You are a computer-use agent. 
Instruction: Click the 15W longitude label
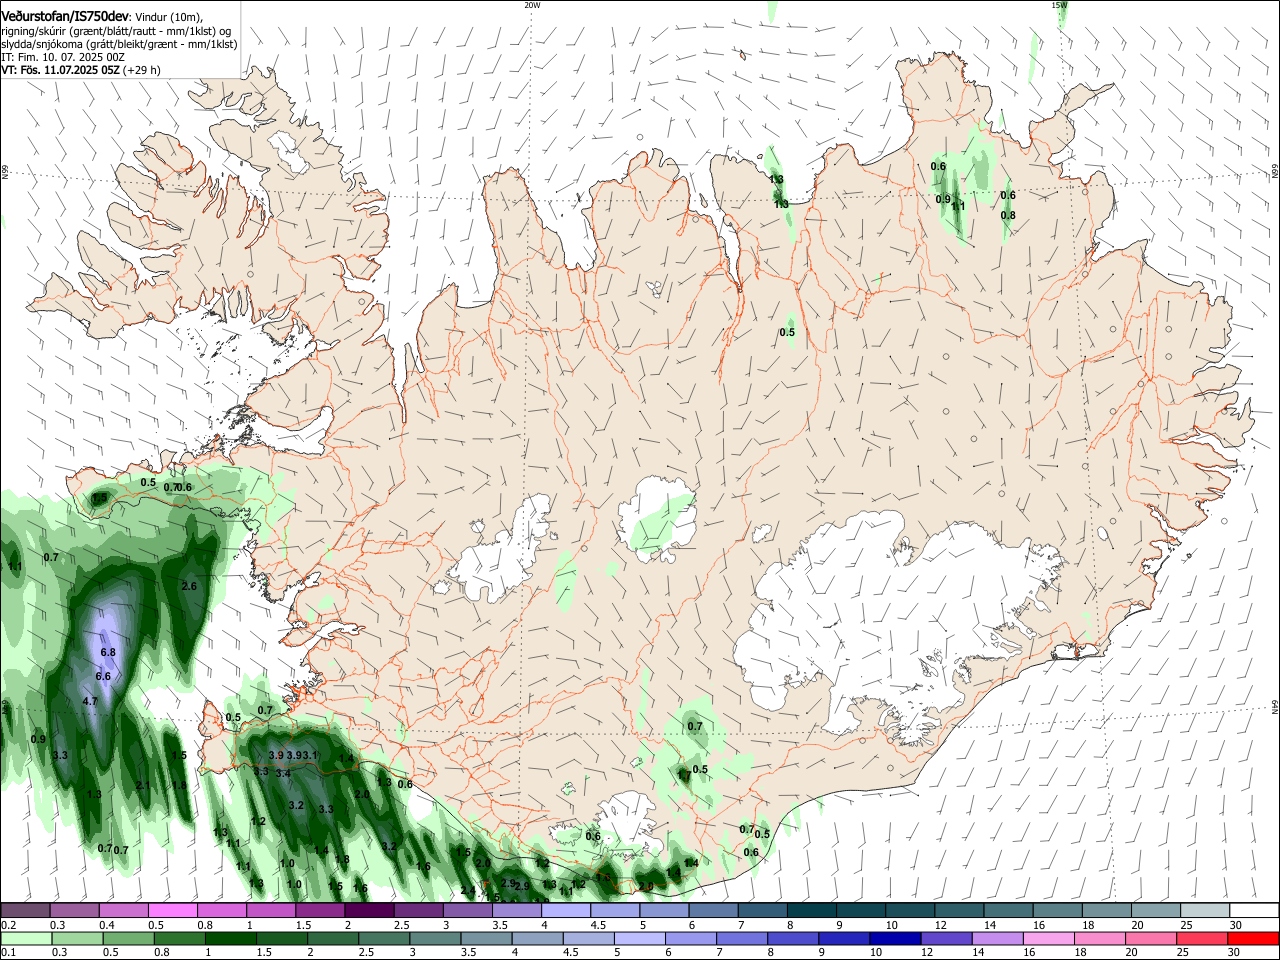pyautogui.click(x=1059, y=5)
